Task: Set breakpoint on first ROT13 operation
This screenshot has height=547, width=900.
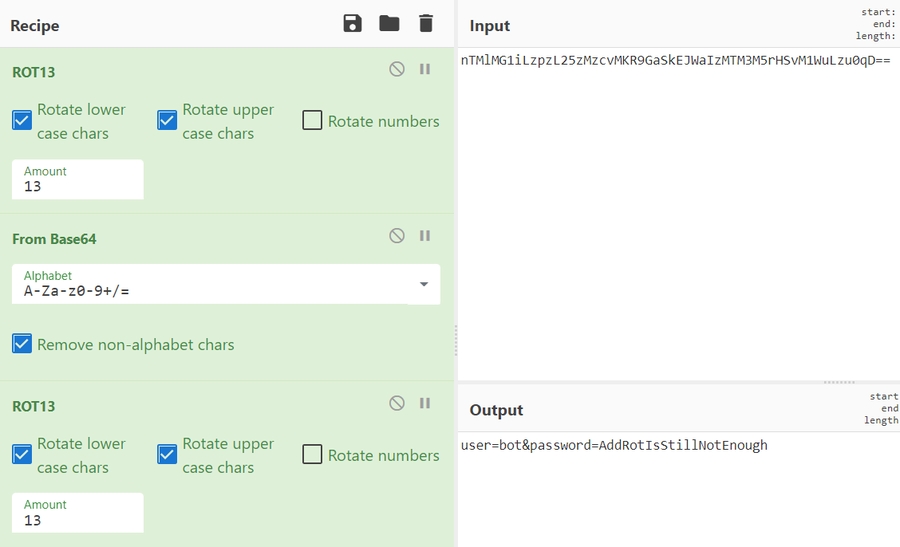Action: [425, 69]
